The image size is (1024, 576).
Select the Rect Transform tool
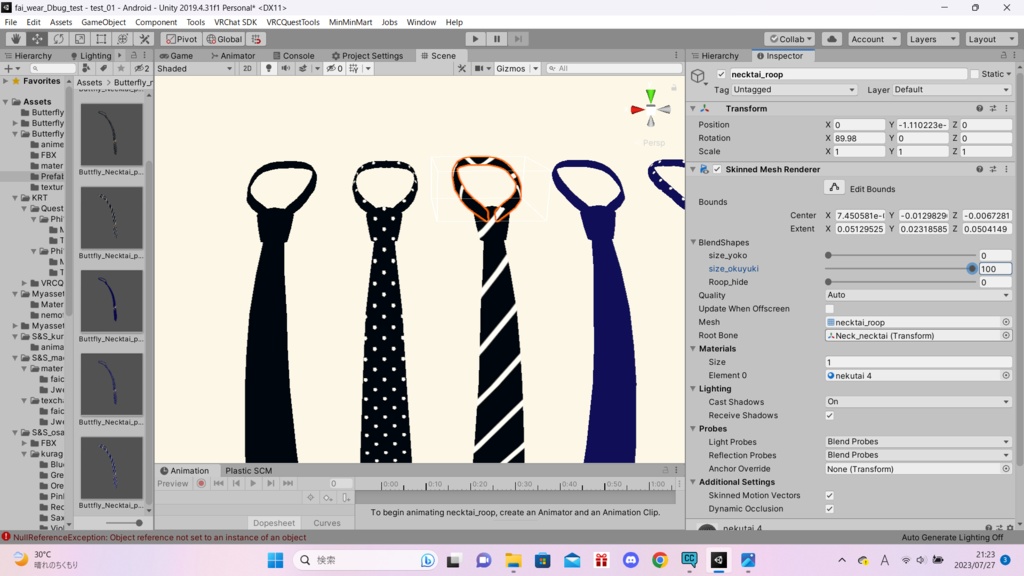point(101,39)
